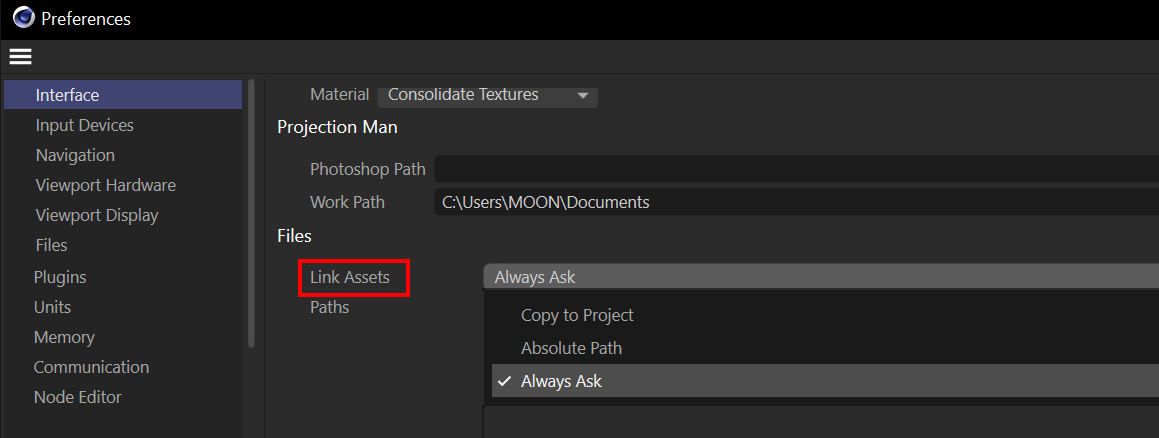The image size is (1159, 438).
Task: Pick the Absolute Path option
Action: click(571, 348)
